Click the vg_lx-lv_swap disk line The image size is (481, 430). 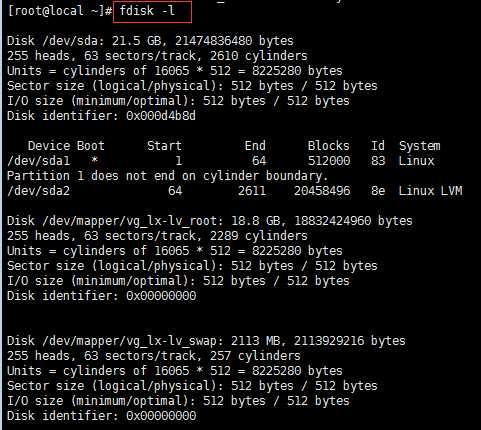point(206,341)
